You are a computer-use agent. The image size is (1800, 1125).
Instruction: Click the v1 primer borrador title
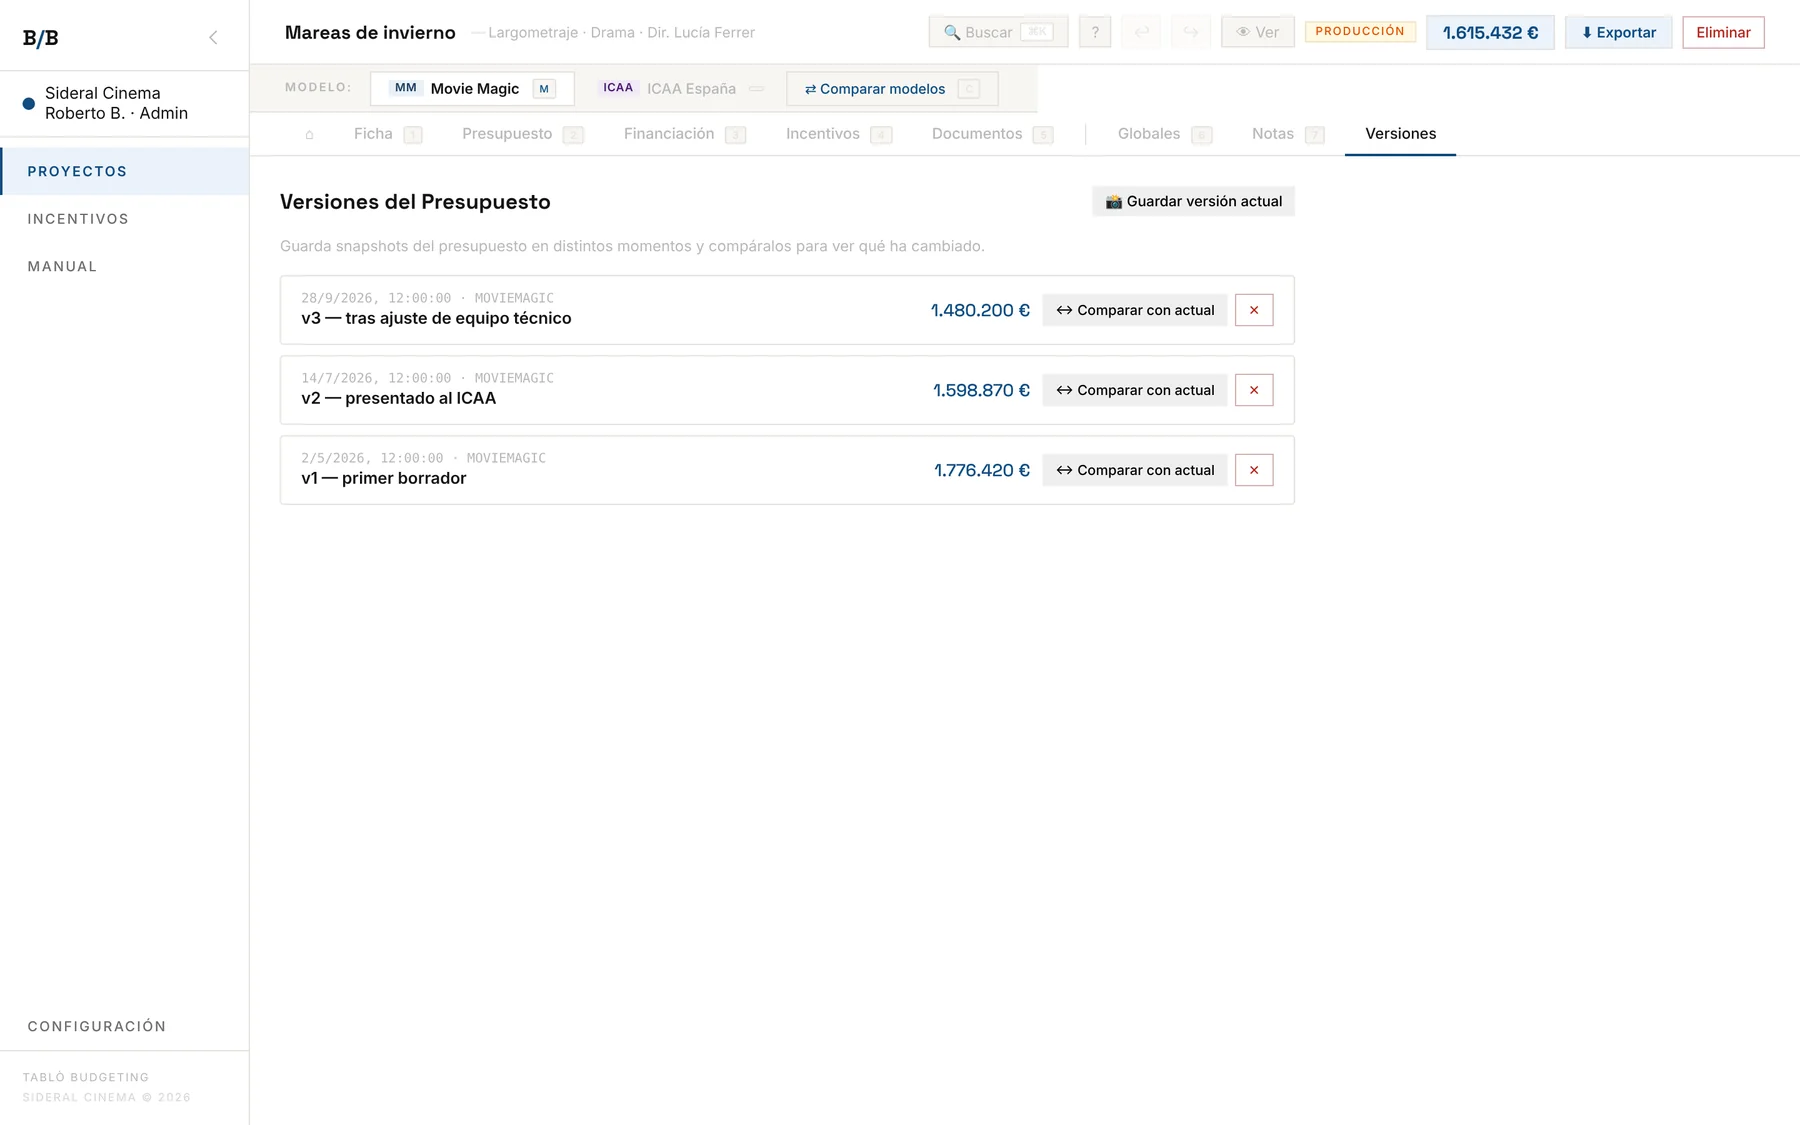(383, 478)
